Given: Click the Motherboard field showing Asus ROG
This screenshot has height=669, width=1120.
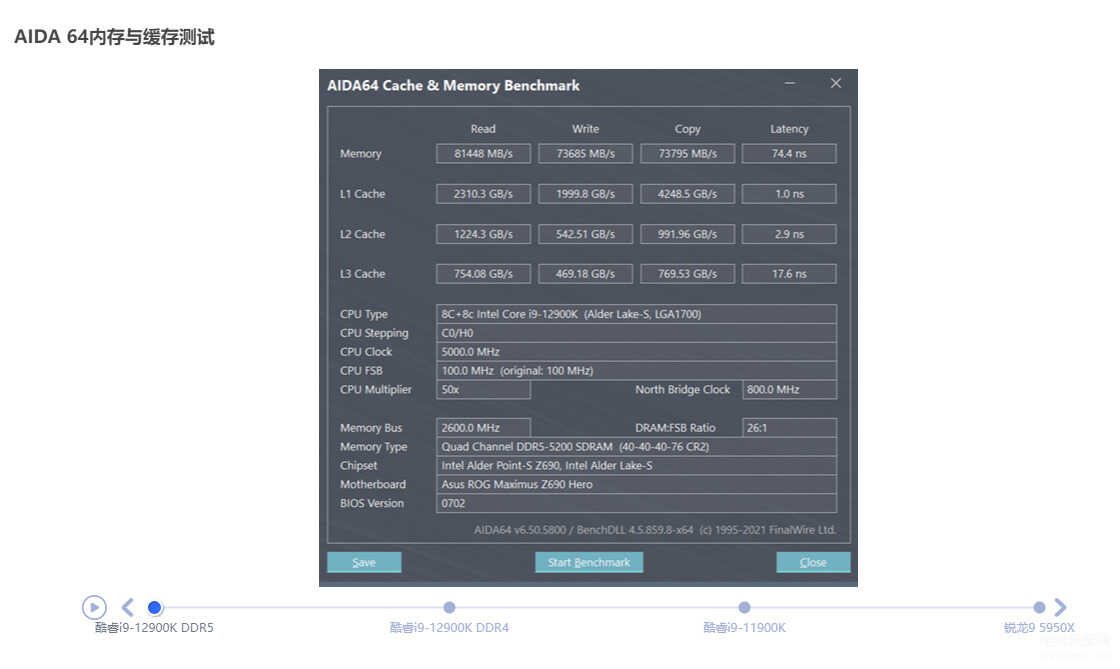Looking at the screenshot, I should point(636,485).
